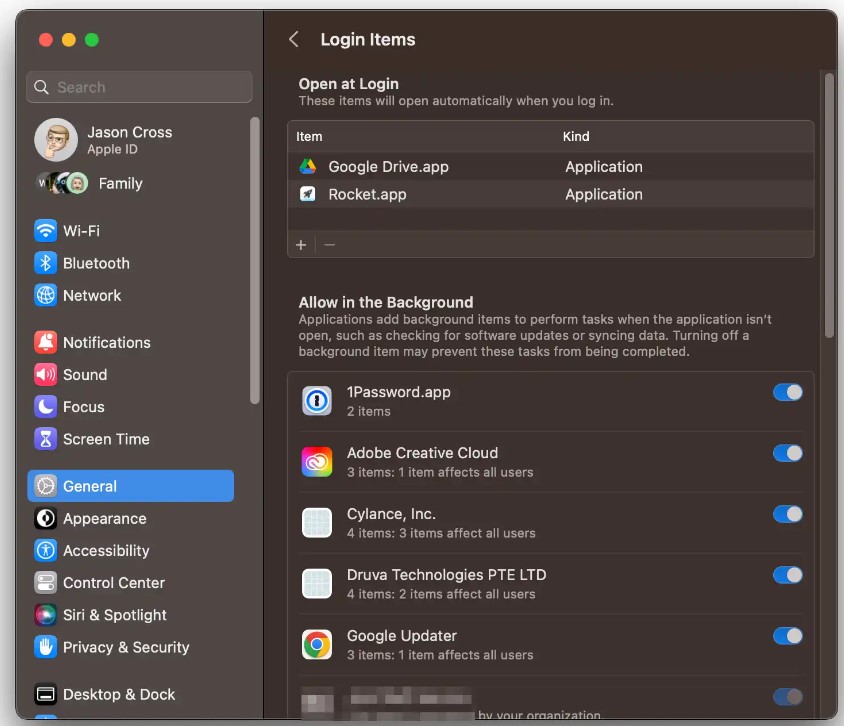Remove login item with minus button
Screen dimensions: 844x726
(x=329, y=245)
